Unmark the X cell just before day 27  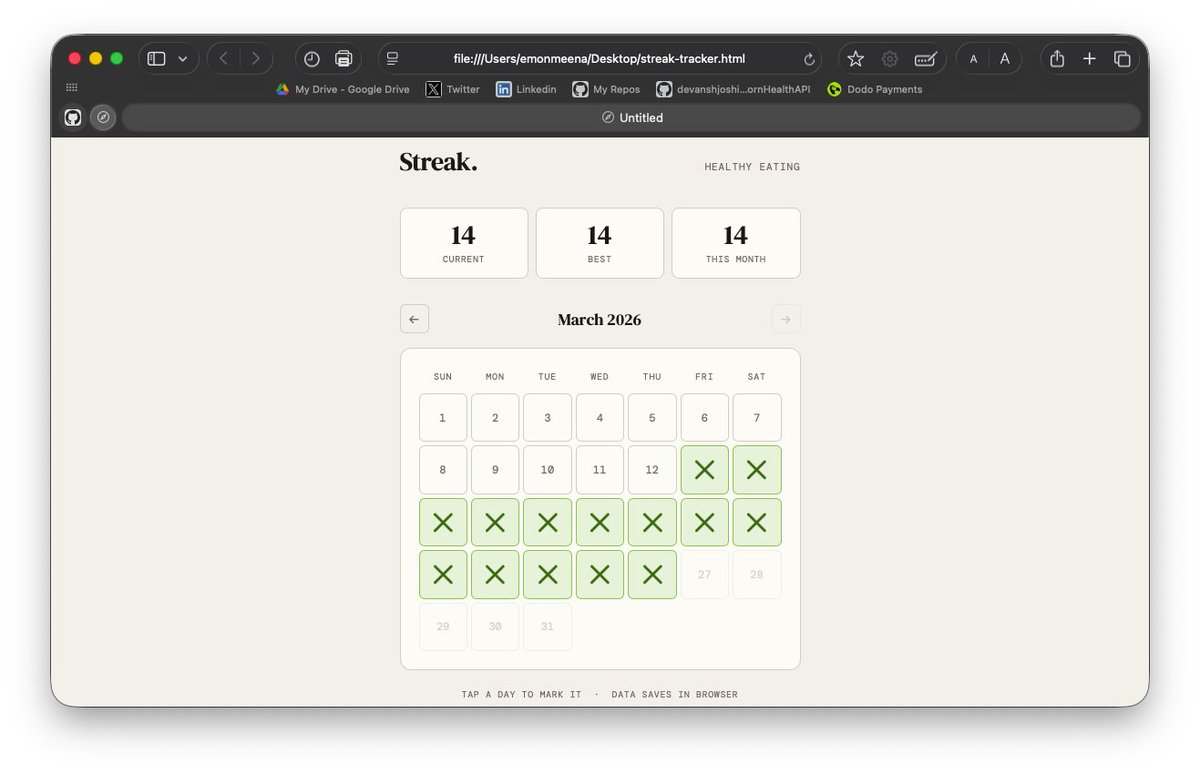click(652, 574)
